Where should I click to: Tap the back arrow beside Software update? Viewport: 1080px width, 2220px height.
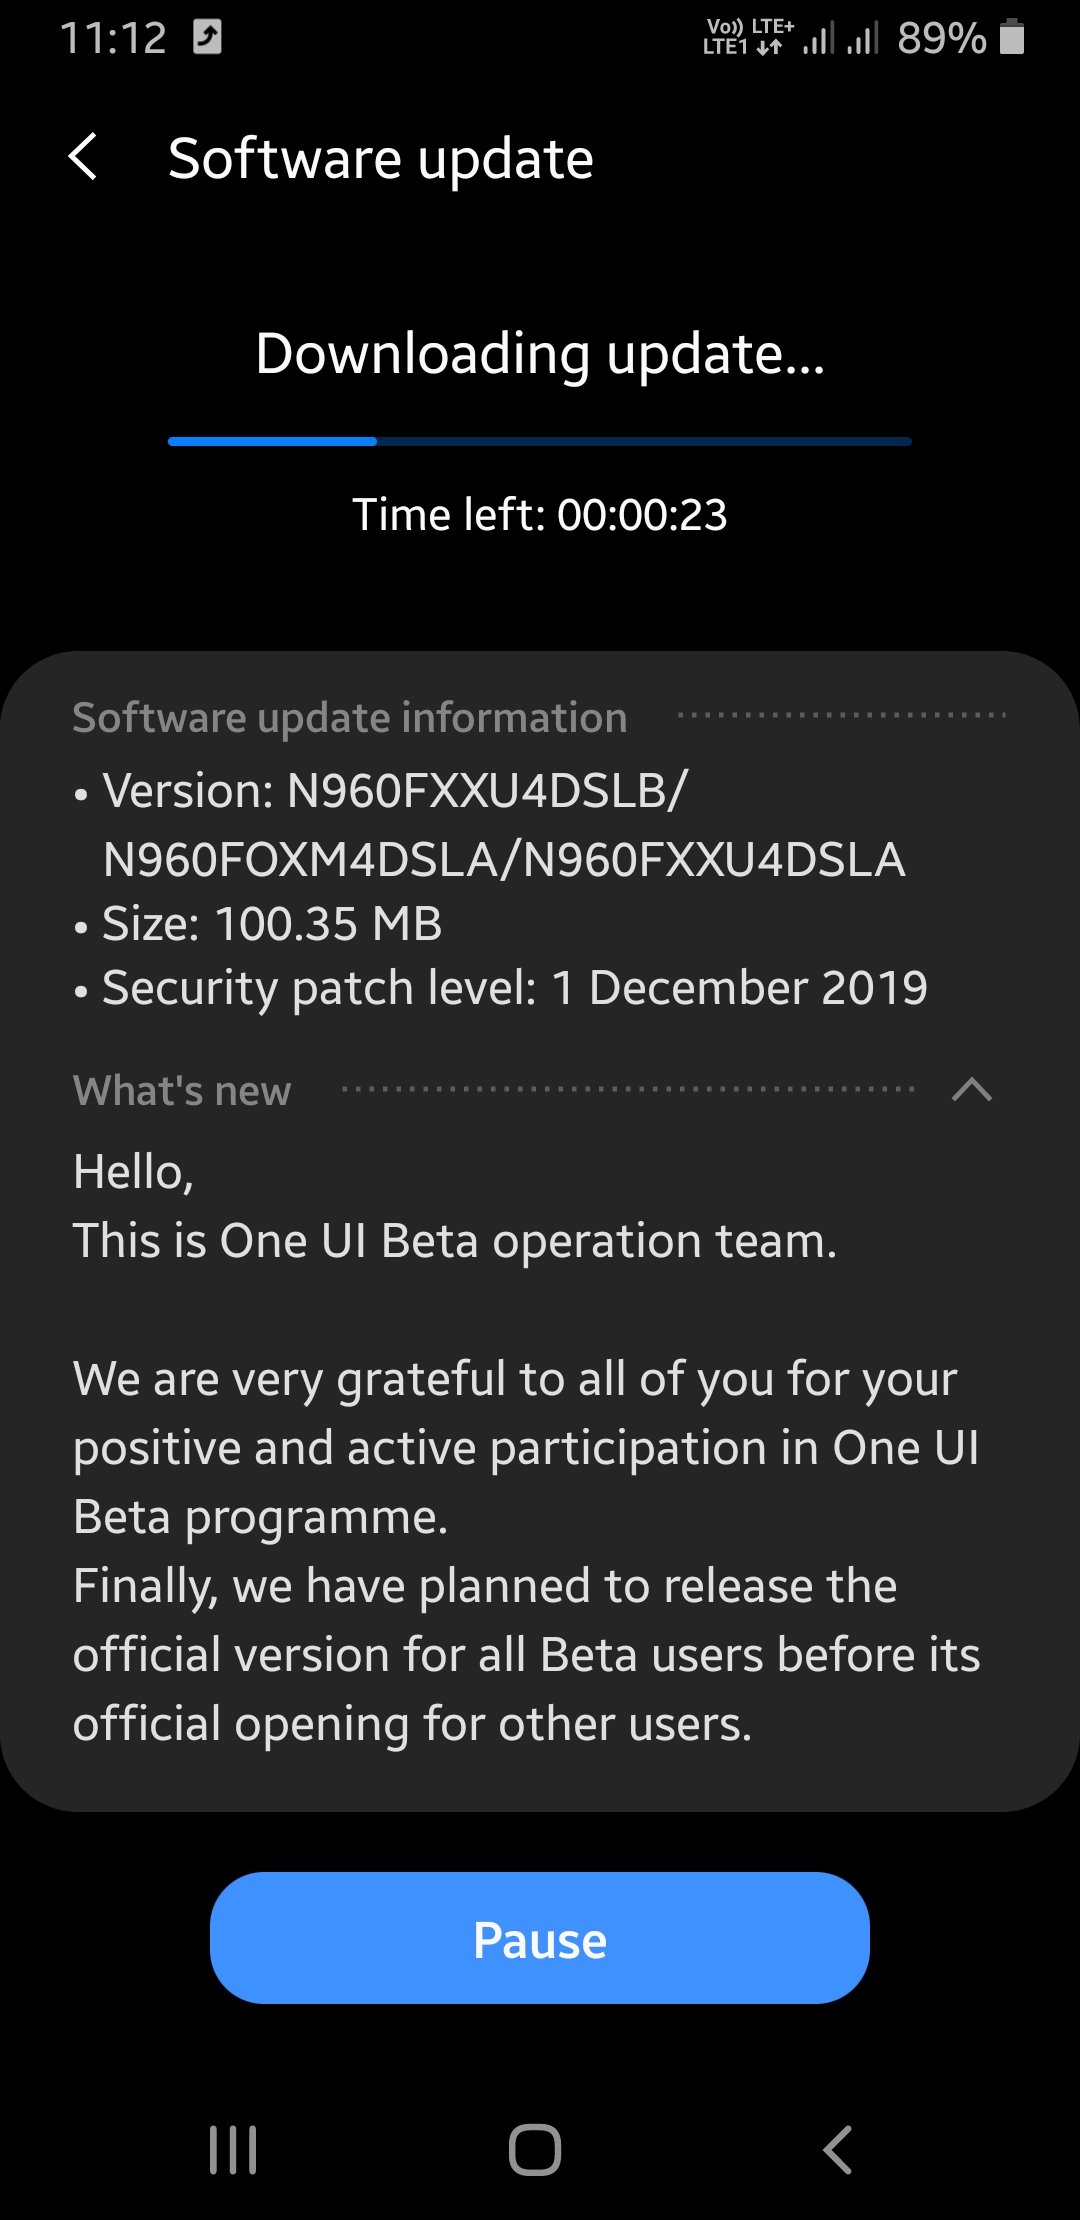(84, 158)
